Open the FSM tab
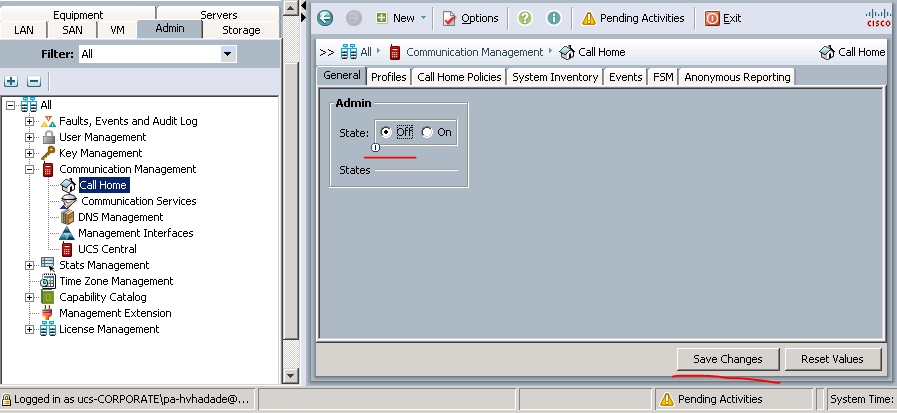This screenshot has height=413, width=897. coord(663,77)
